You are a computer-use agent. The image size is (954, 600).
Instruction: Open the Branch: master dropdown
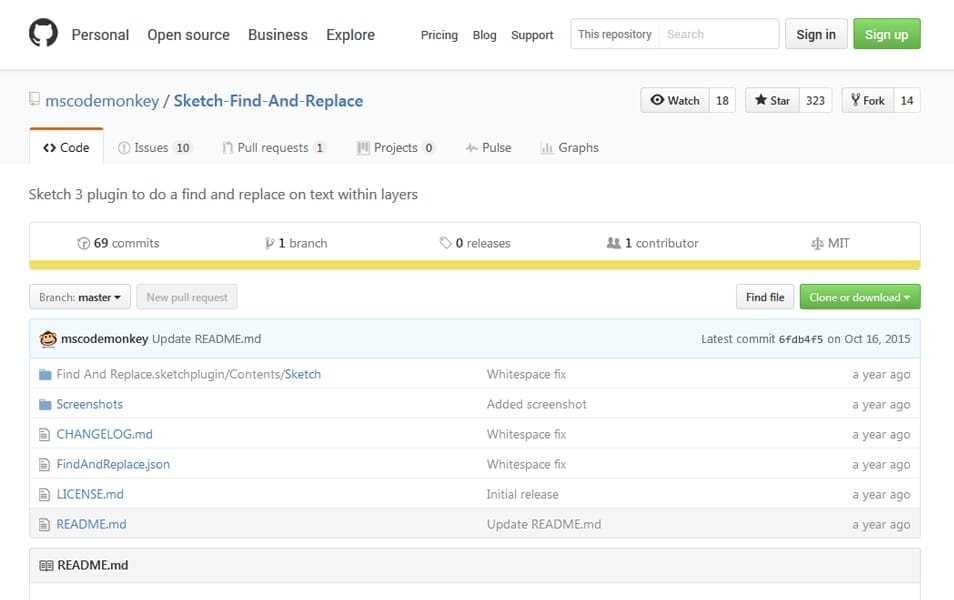pos(80,297)
